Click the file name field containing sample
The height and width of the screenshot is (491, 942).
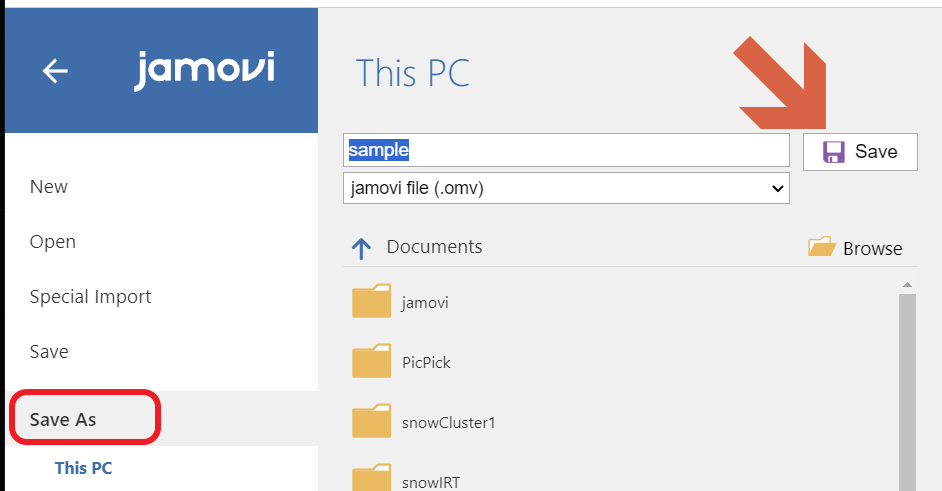click(x=566, y=150)
